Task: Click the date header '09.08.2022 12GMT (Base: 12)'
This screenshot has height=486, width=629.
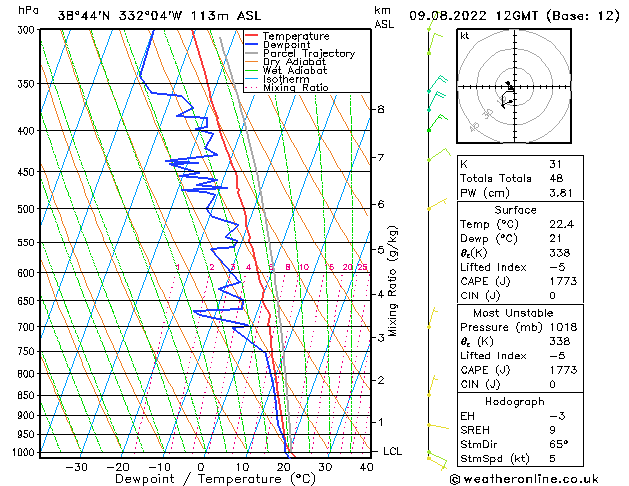Action: pos(514,16)
